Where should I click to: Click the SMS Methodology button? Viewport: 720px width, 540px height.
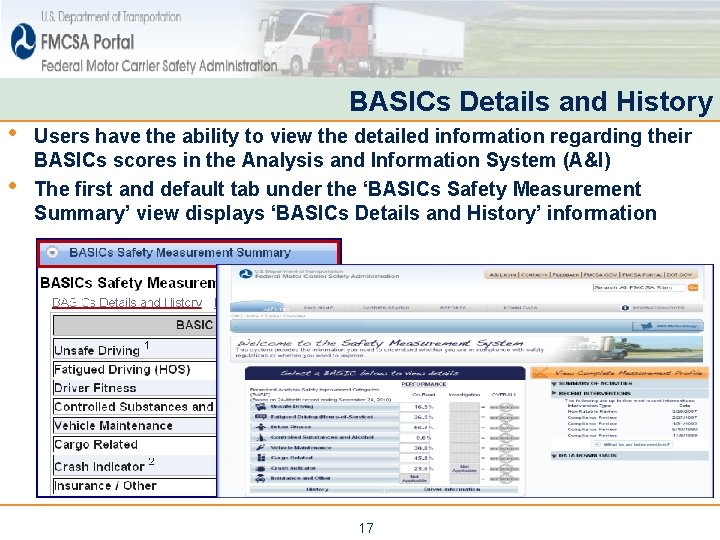(x=668, y=326)
